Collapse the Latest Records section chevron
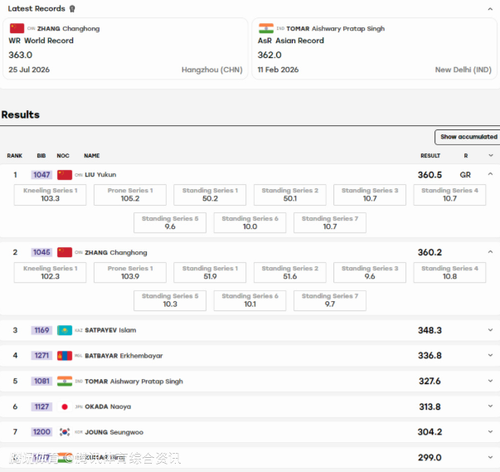Viewport: 500px width, 472px height. (490, 9)
